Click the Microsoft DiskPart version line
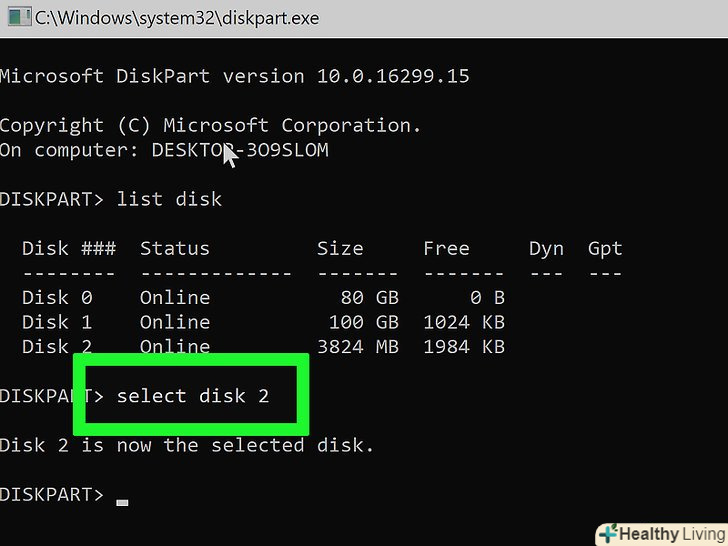This screenshot has height=546, width=728. pos(234,76)
